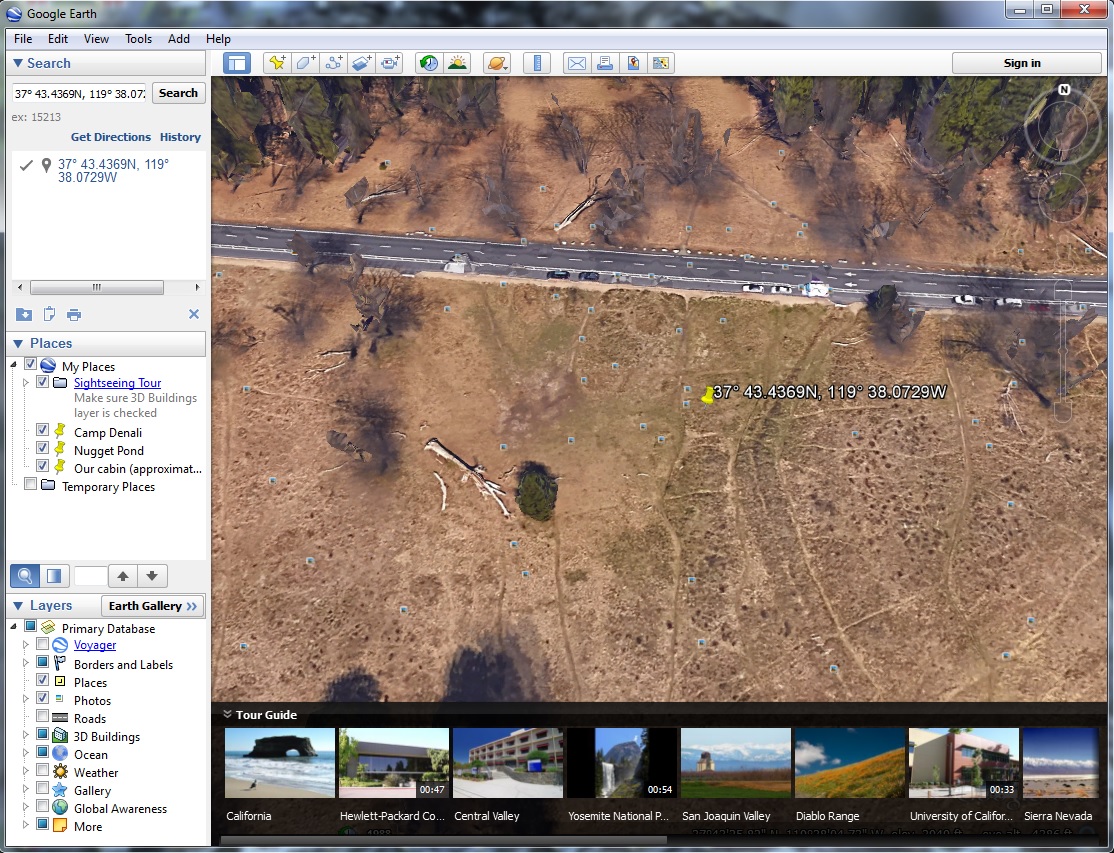Open the Edit menu

[x=58, y=39]
